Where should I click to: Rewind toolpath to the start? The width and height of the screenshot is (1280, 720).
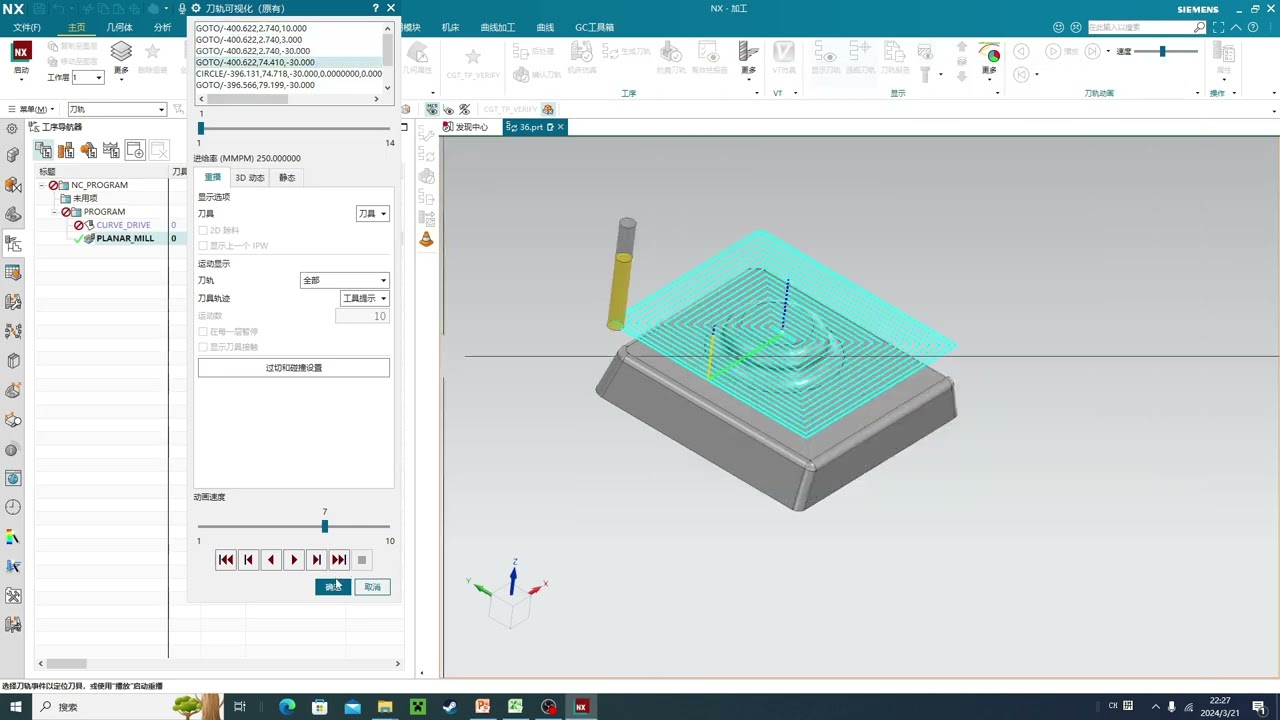click(x=226, y=560)
